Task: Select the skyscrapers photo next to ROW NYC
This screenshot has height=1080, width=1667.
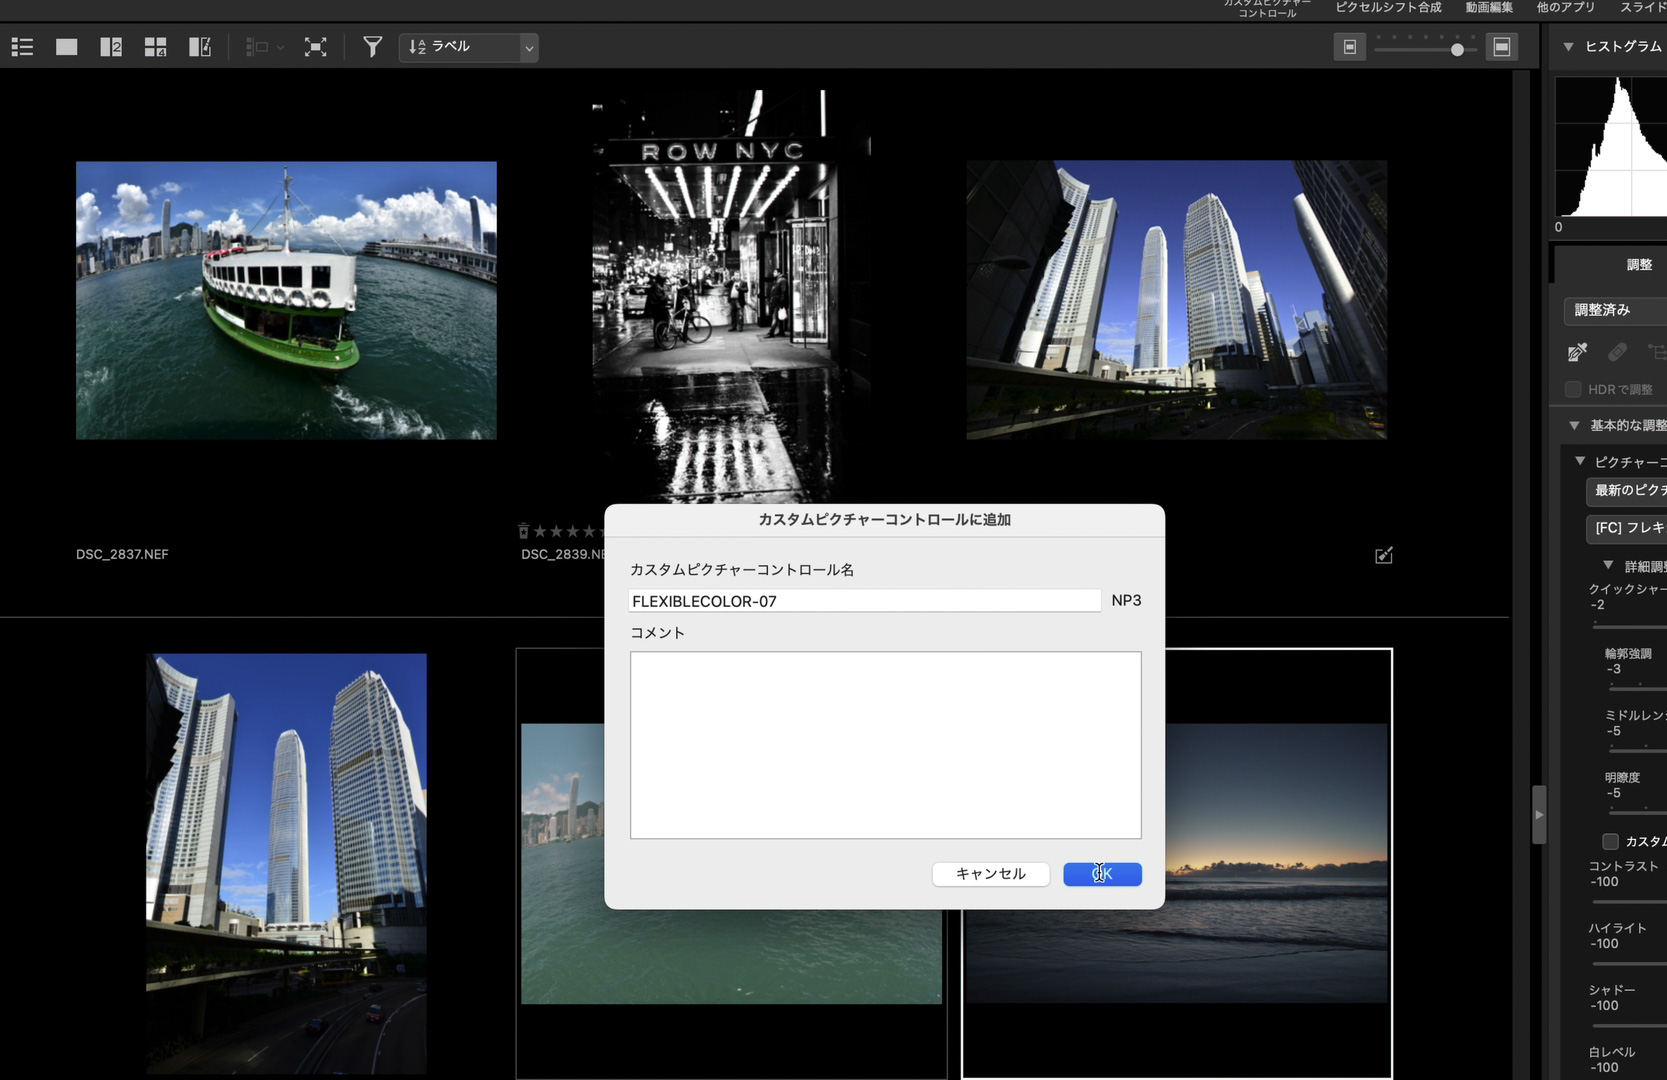Action: pyautogui.click(x=1176, y=300)
